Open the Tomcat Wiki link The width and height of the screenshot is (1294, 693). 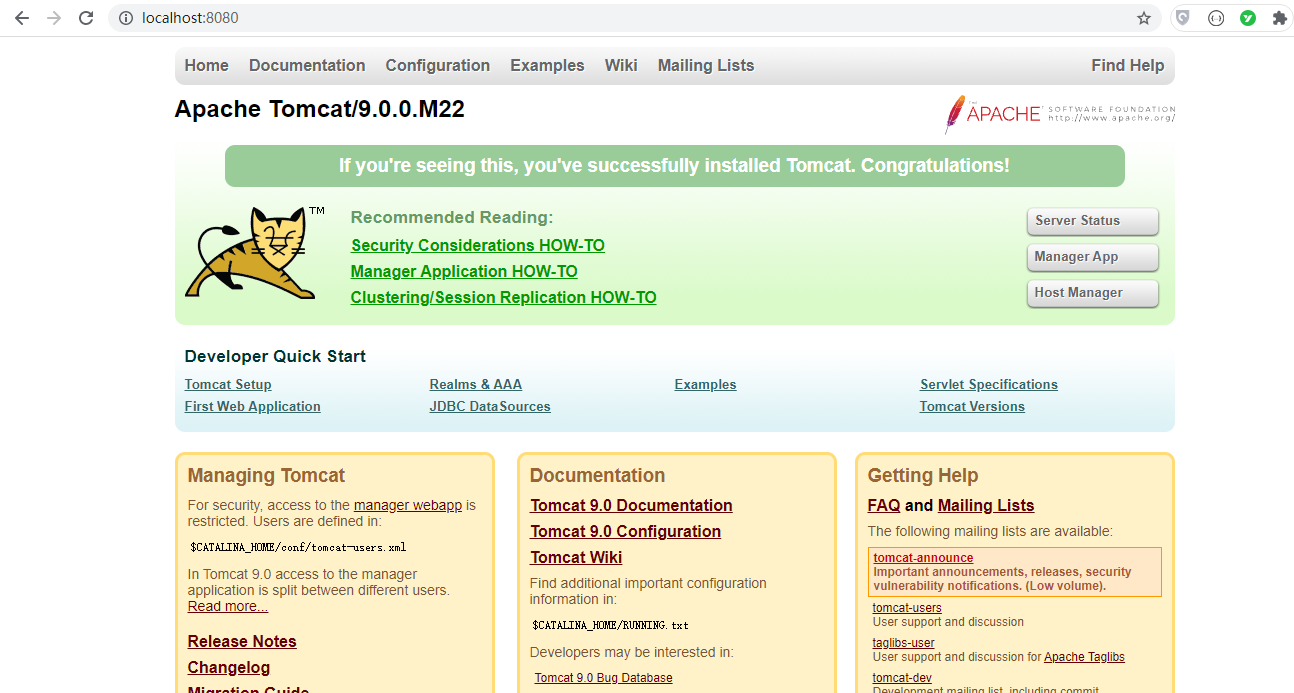pos(576,557)
